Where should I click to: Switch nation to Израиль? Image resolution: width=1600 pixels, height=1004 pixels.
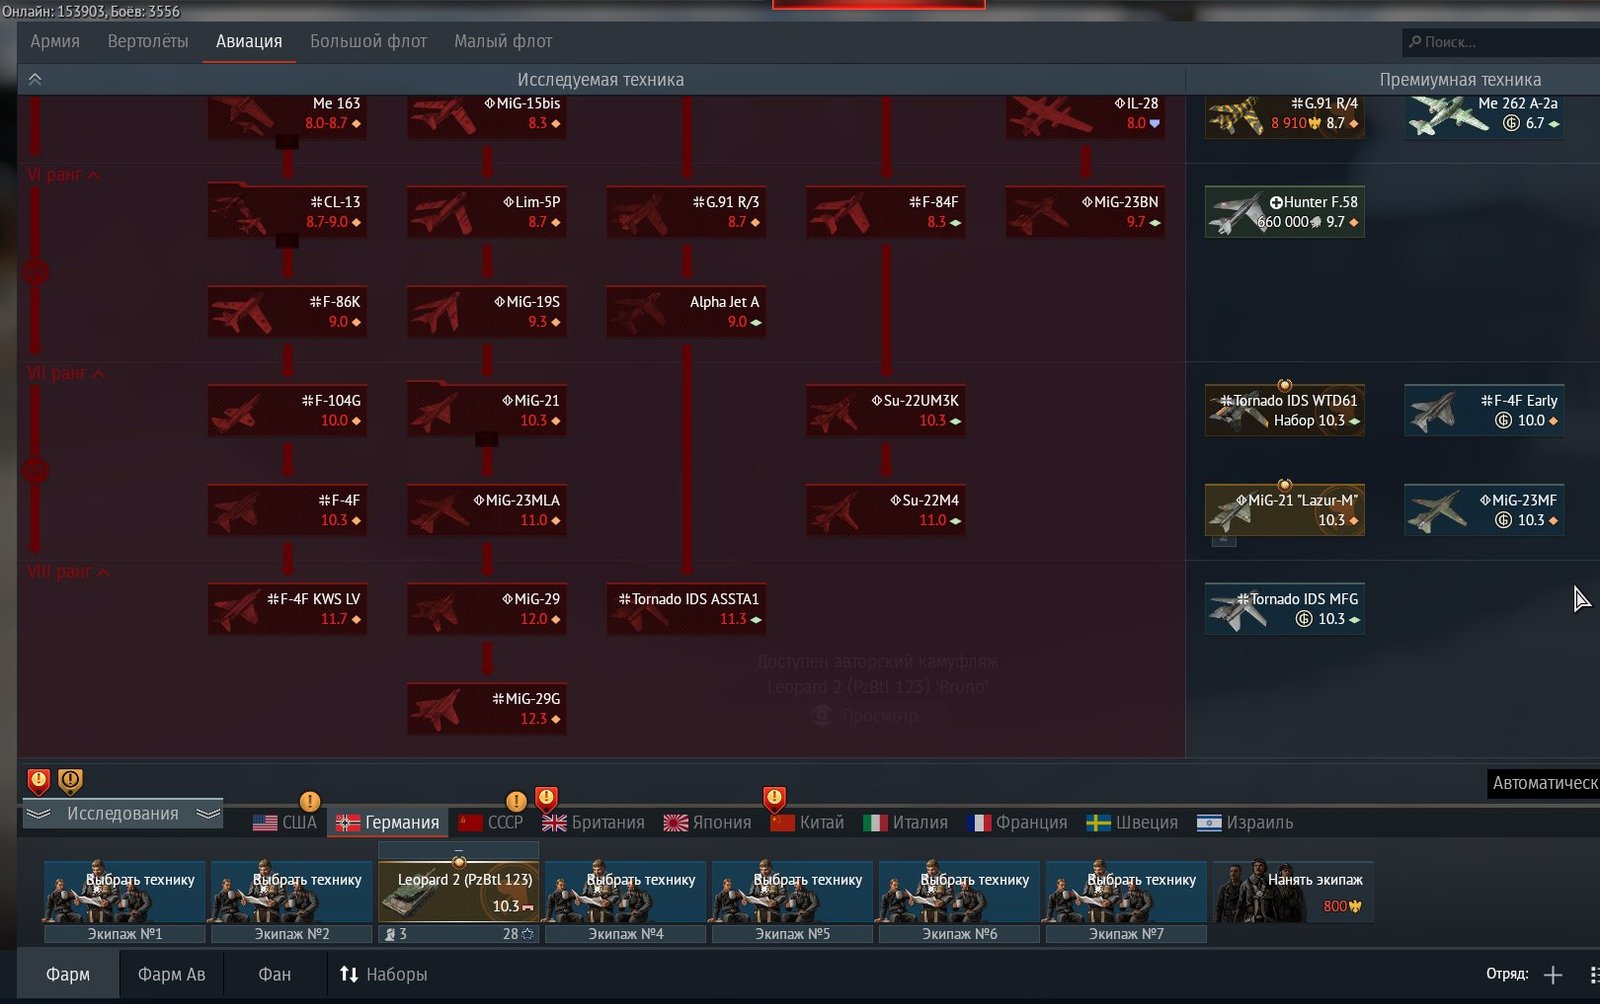point(1245,822)
